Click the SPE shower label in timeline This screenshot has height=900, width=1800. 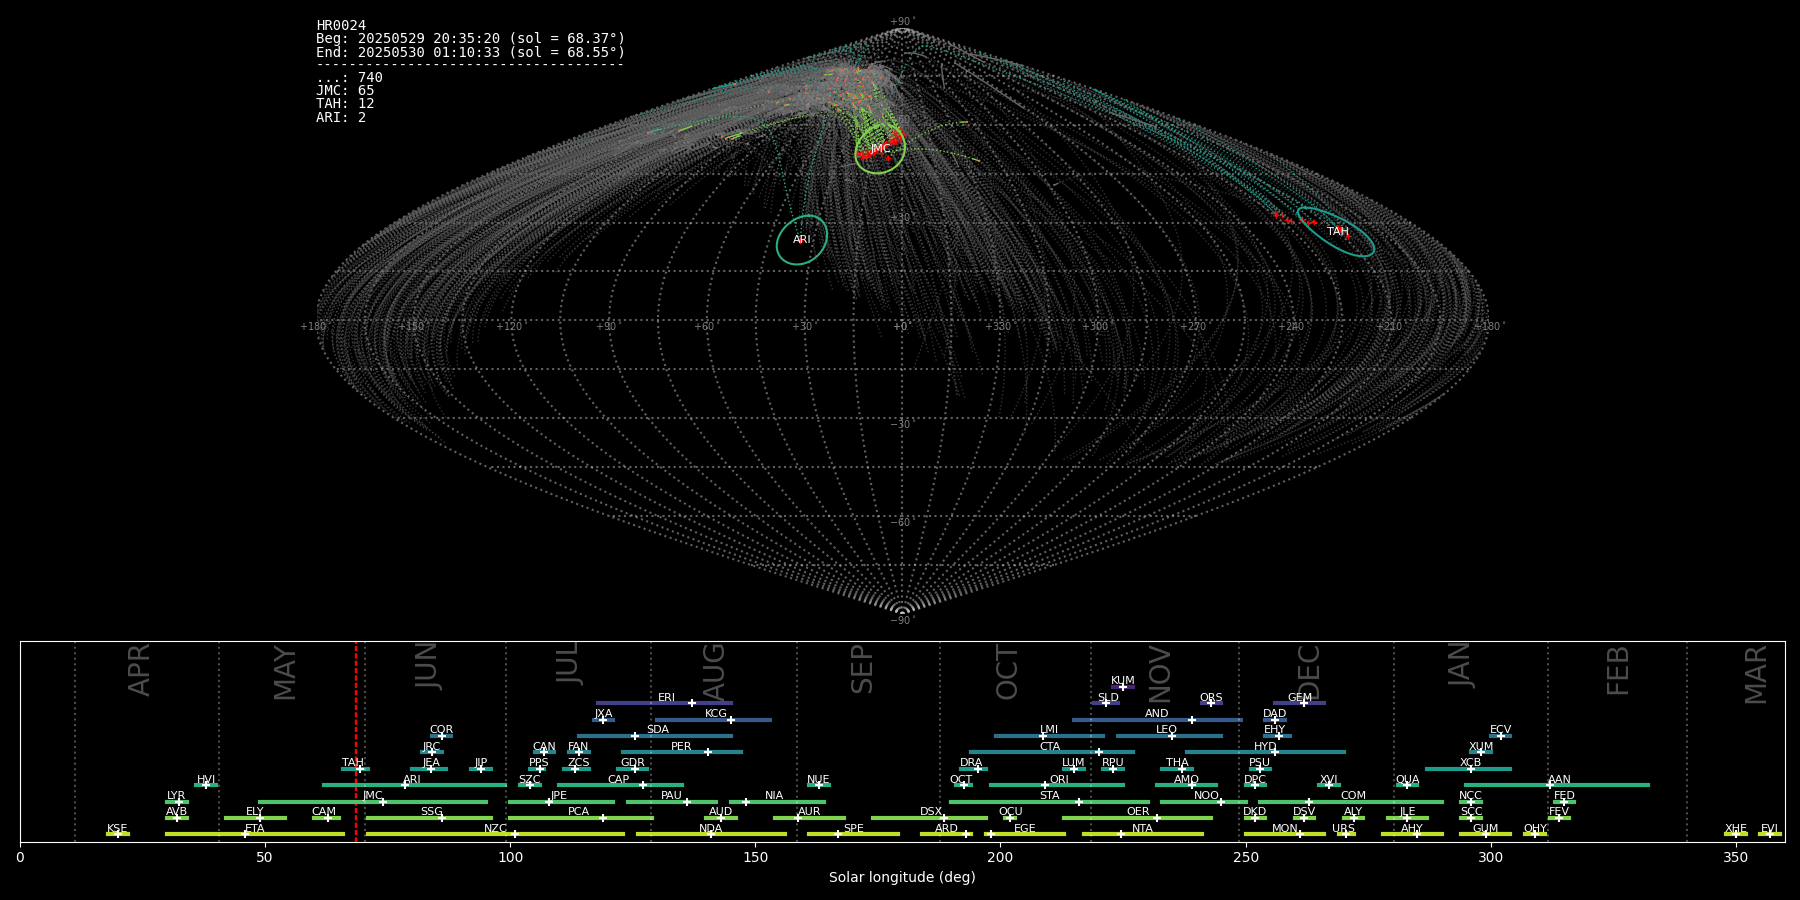(x=853, y=829)
